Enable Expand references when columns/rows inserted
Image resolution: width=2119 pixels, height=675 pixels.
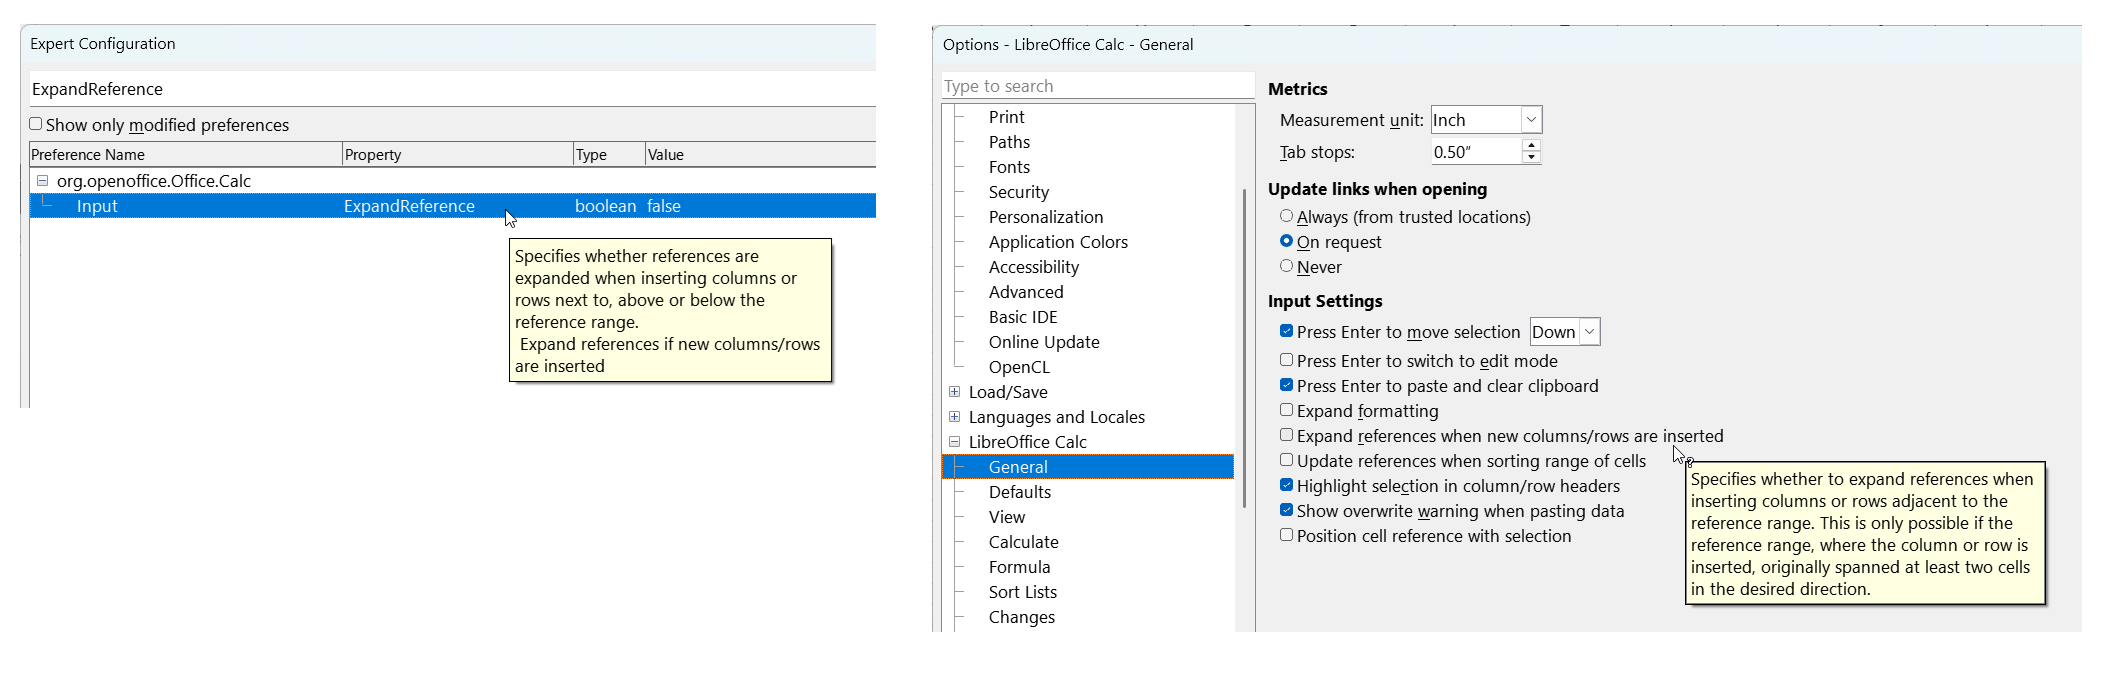tap(1287, 436)
